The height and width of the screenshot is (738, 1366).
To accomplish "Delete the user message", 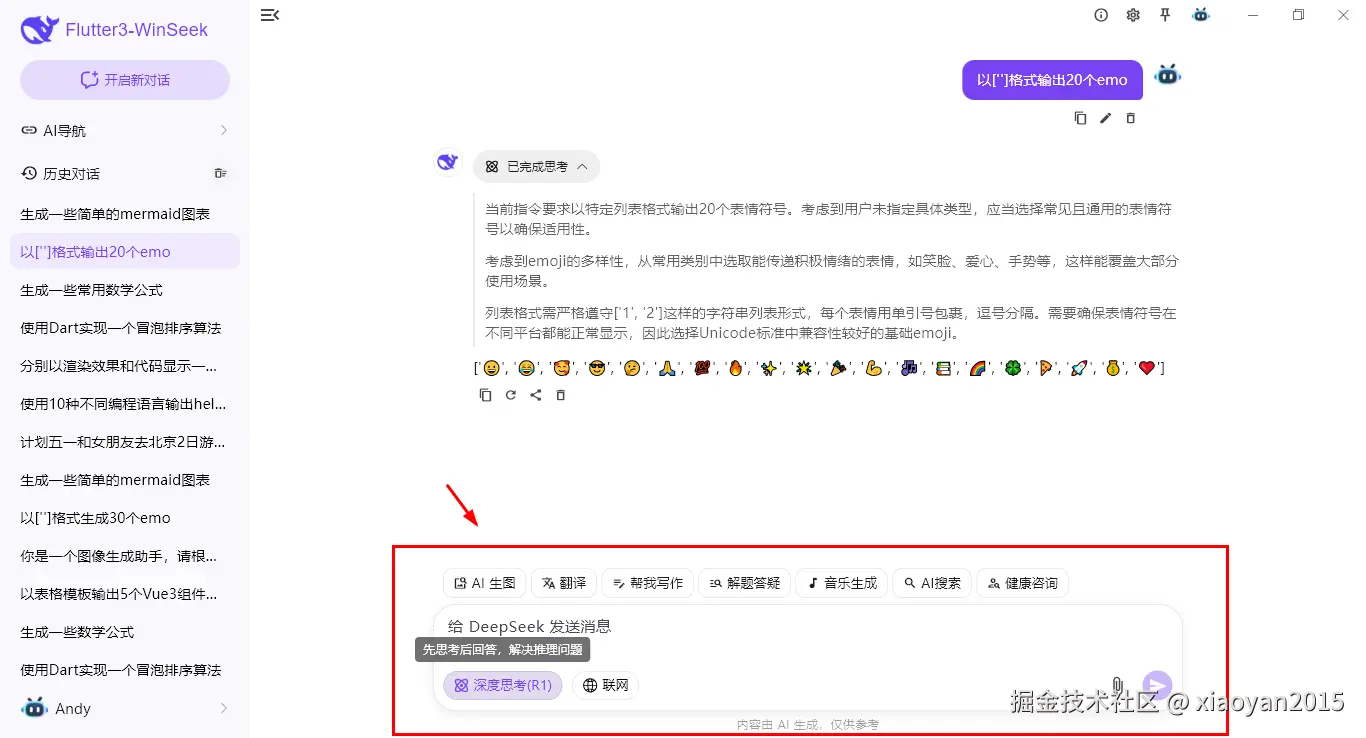I will [1130, 117].
